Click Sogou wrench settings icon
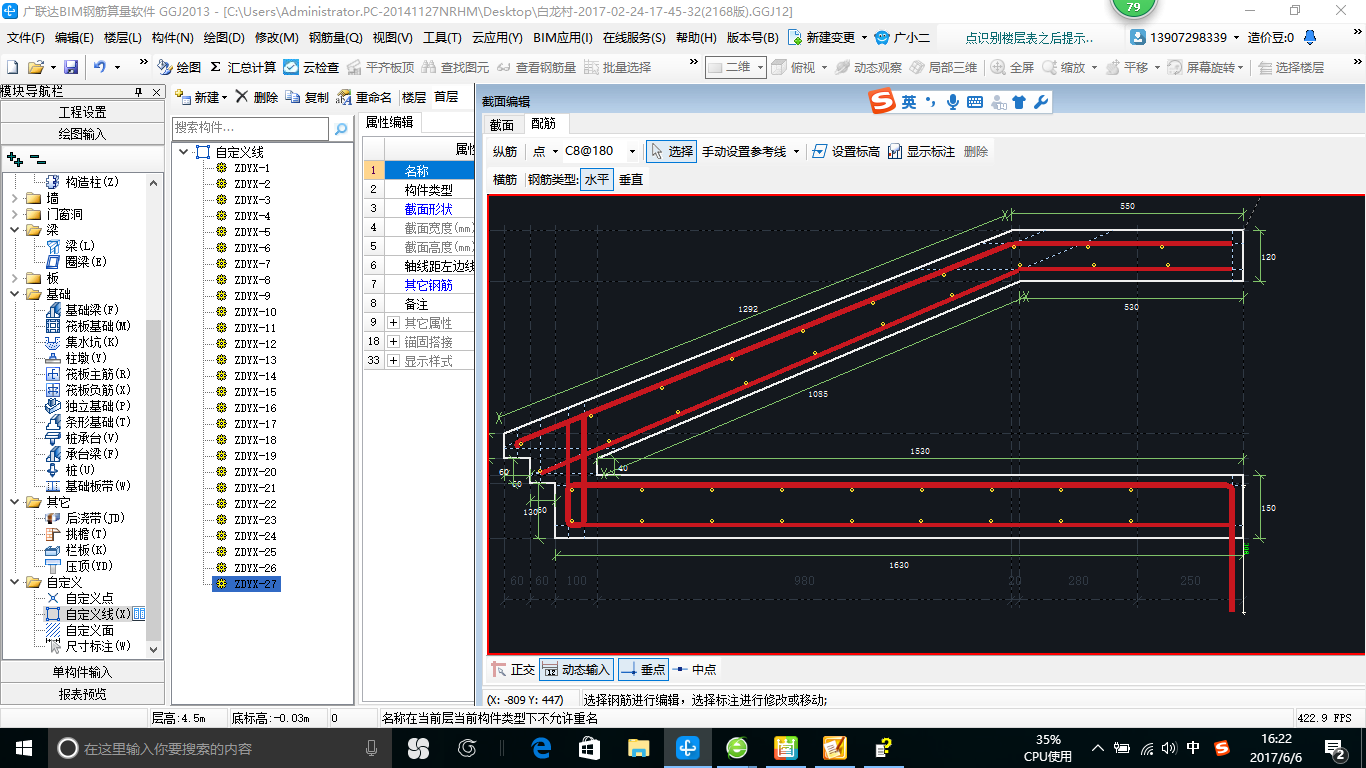Viewport: 1366px width, 768px height. pos(1041,102)
